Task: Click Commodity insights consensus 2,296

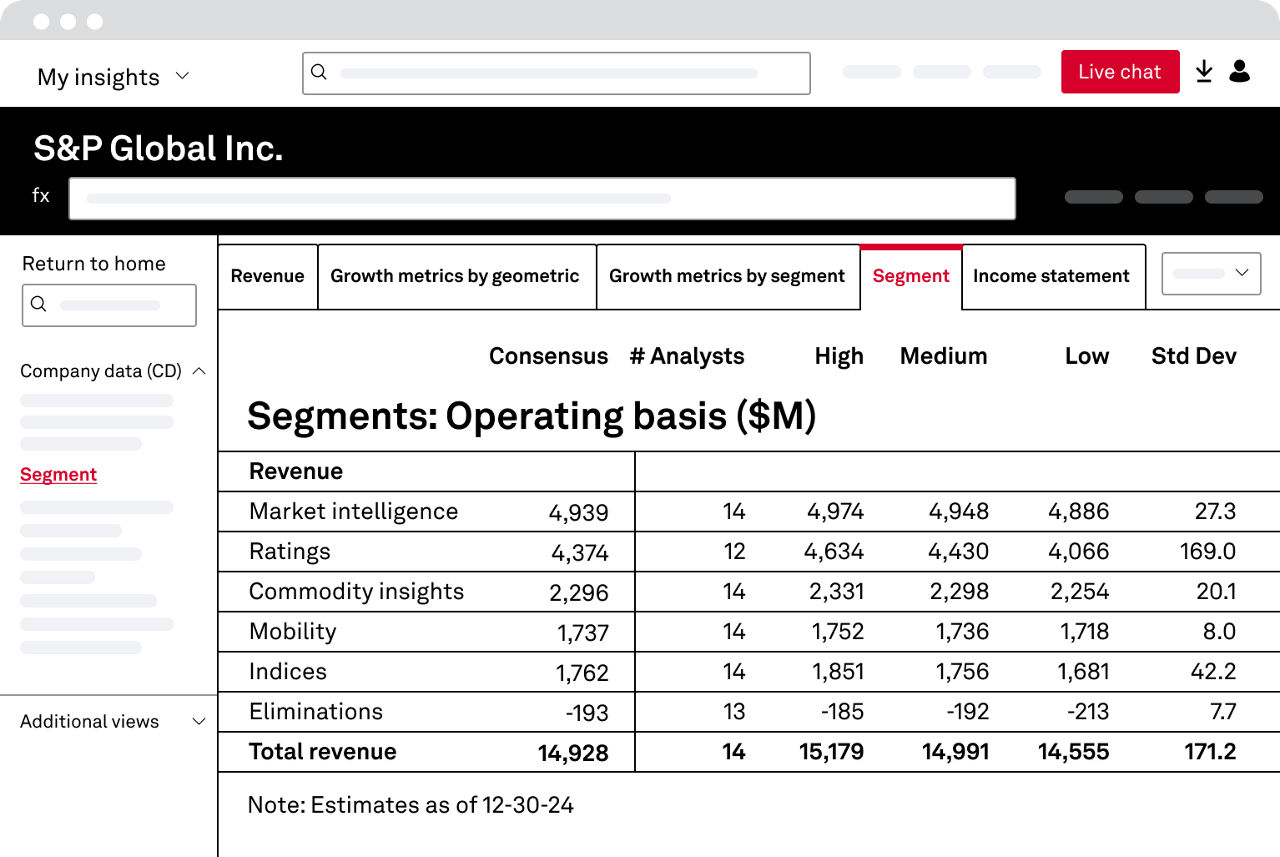Action: point(579,593)
